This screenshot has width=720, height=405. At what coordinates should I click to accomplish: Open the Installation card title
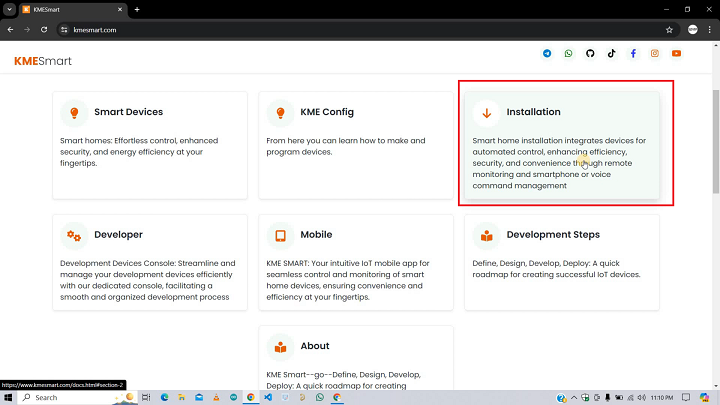pyautogui.click(x=534, y=112)
